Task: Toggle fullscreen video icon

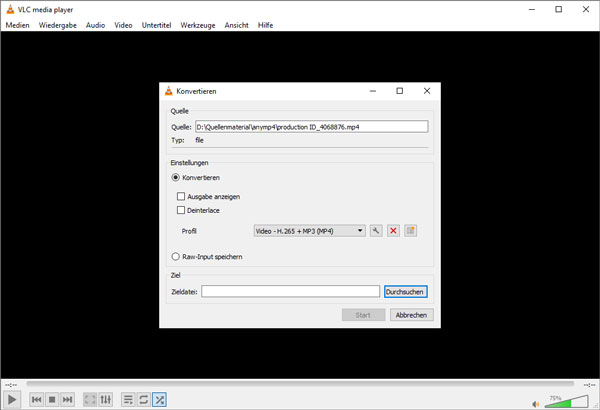Action: click(90, 400)
